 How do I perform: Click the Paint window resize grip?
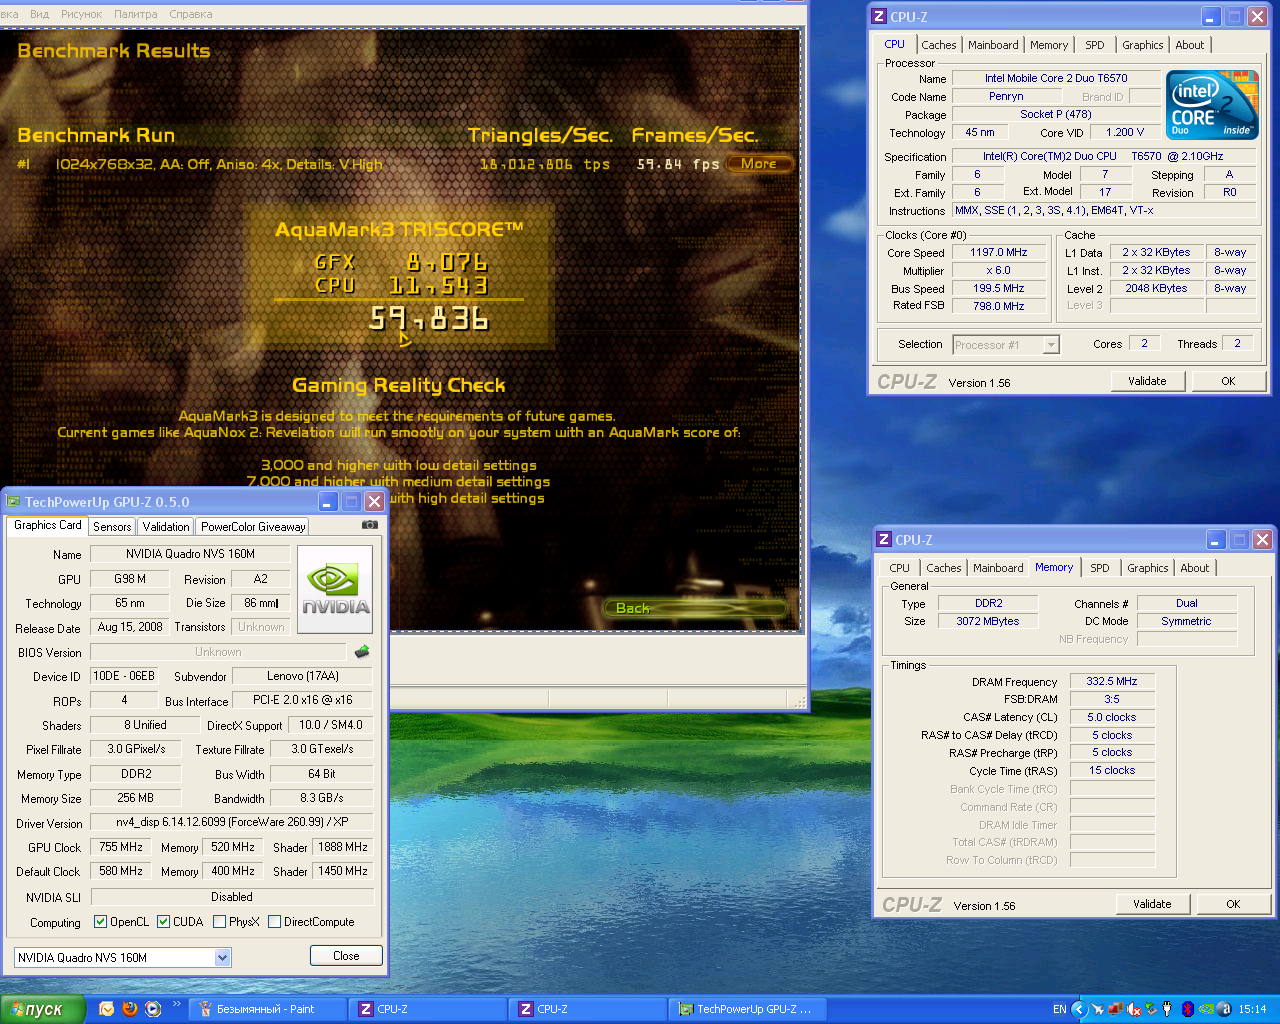tap(799, 702)
